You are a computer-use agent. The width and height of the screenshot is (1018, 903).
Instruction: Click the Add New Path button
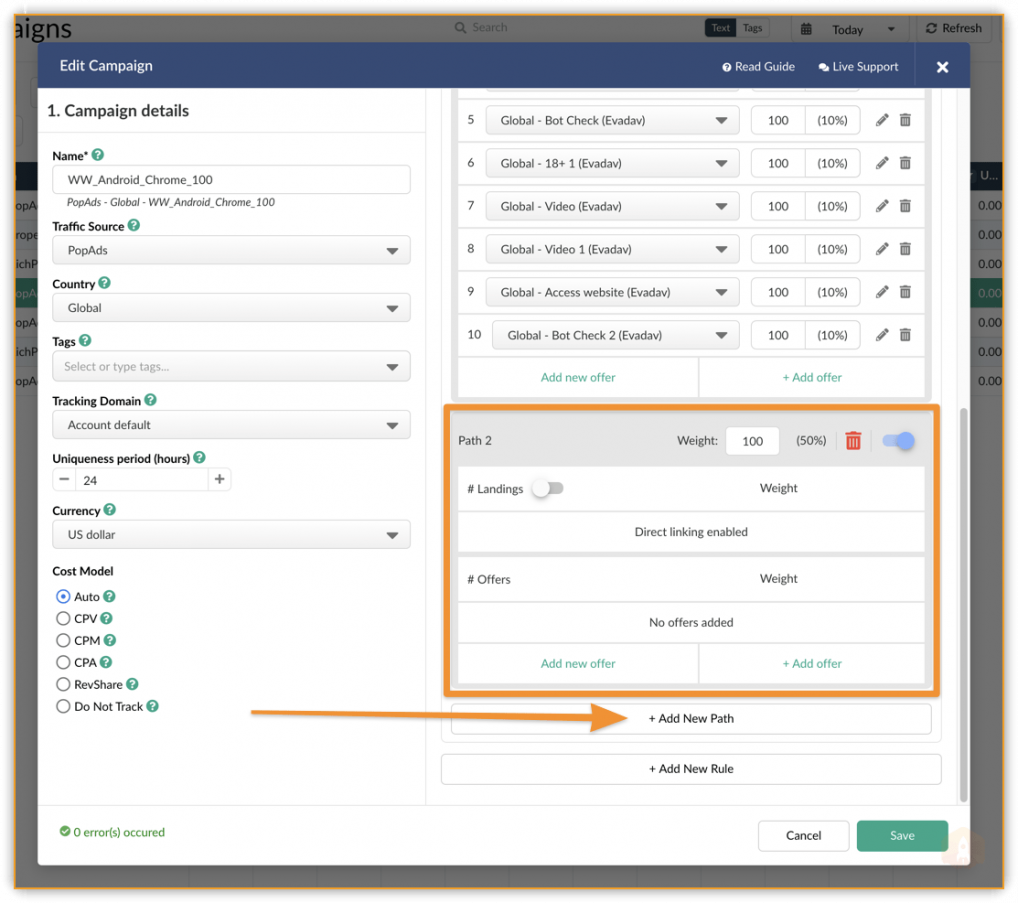click(x=690, y=719)
